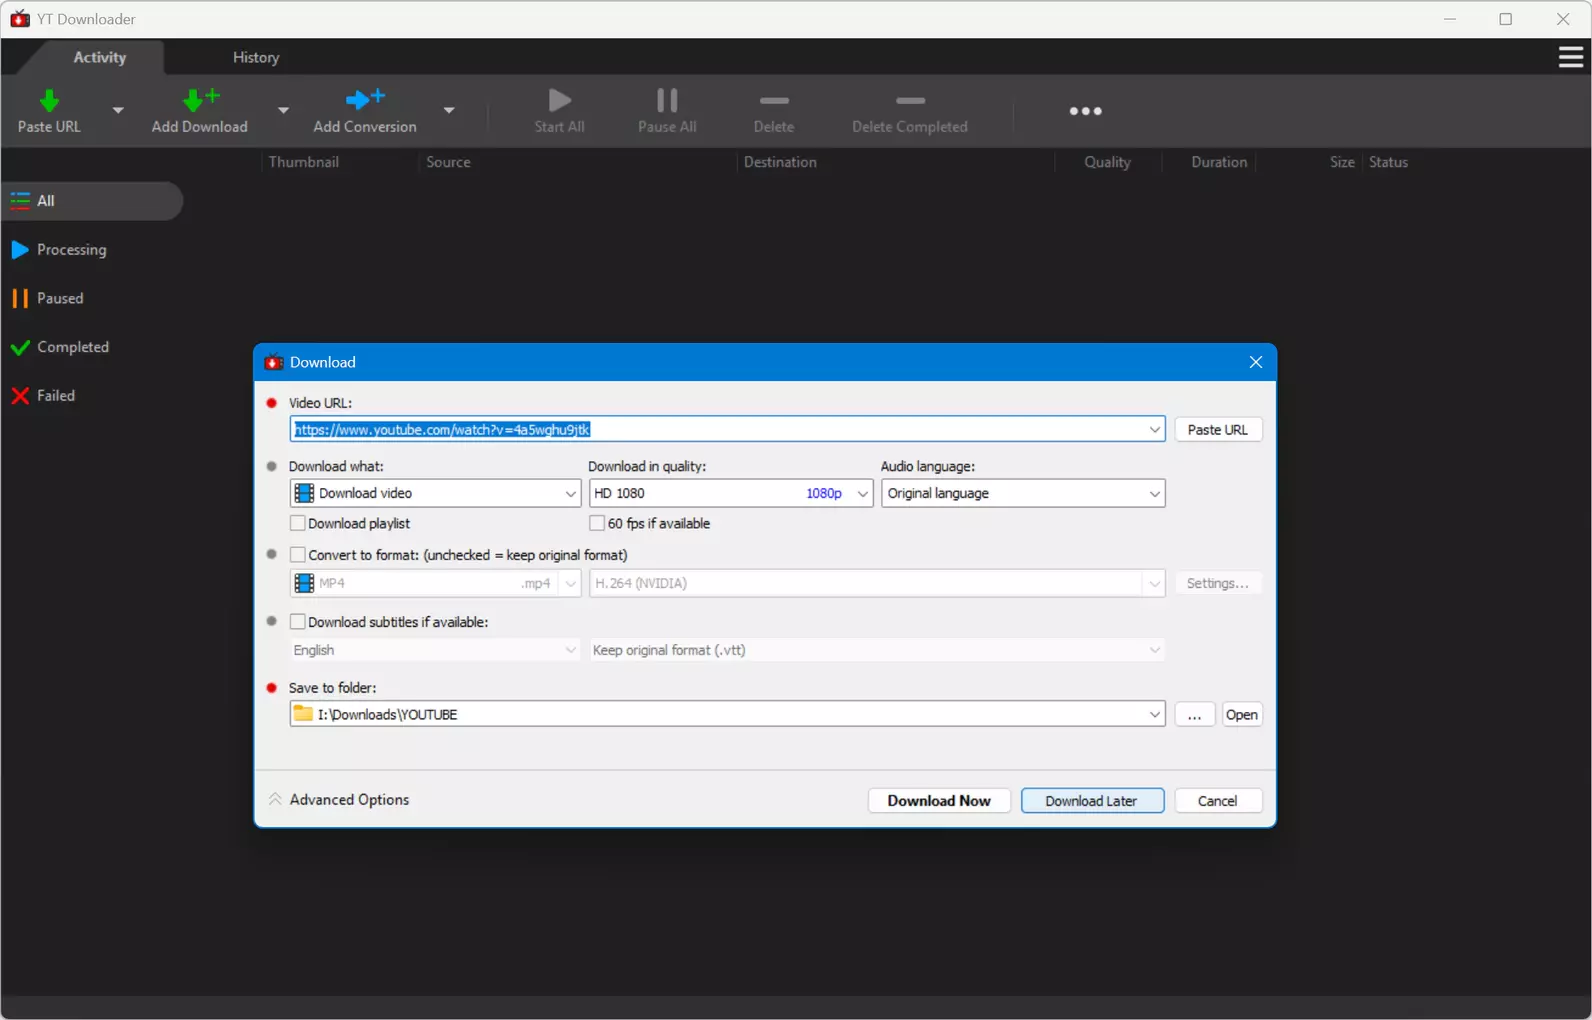
Task: Click the Download Now button
Action: 939,801
